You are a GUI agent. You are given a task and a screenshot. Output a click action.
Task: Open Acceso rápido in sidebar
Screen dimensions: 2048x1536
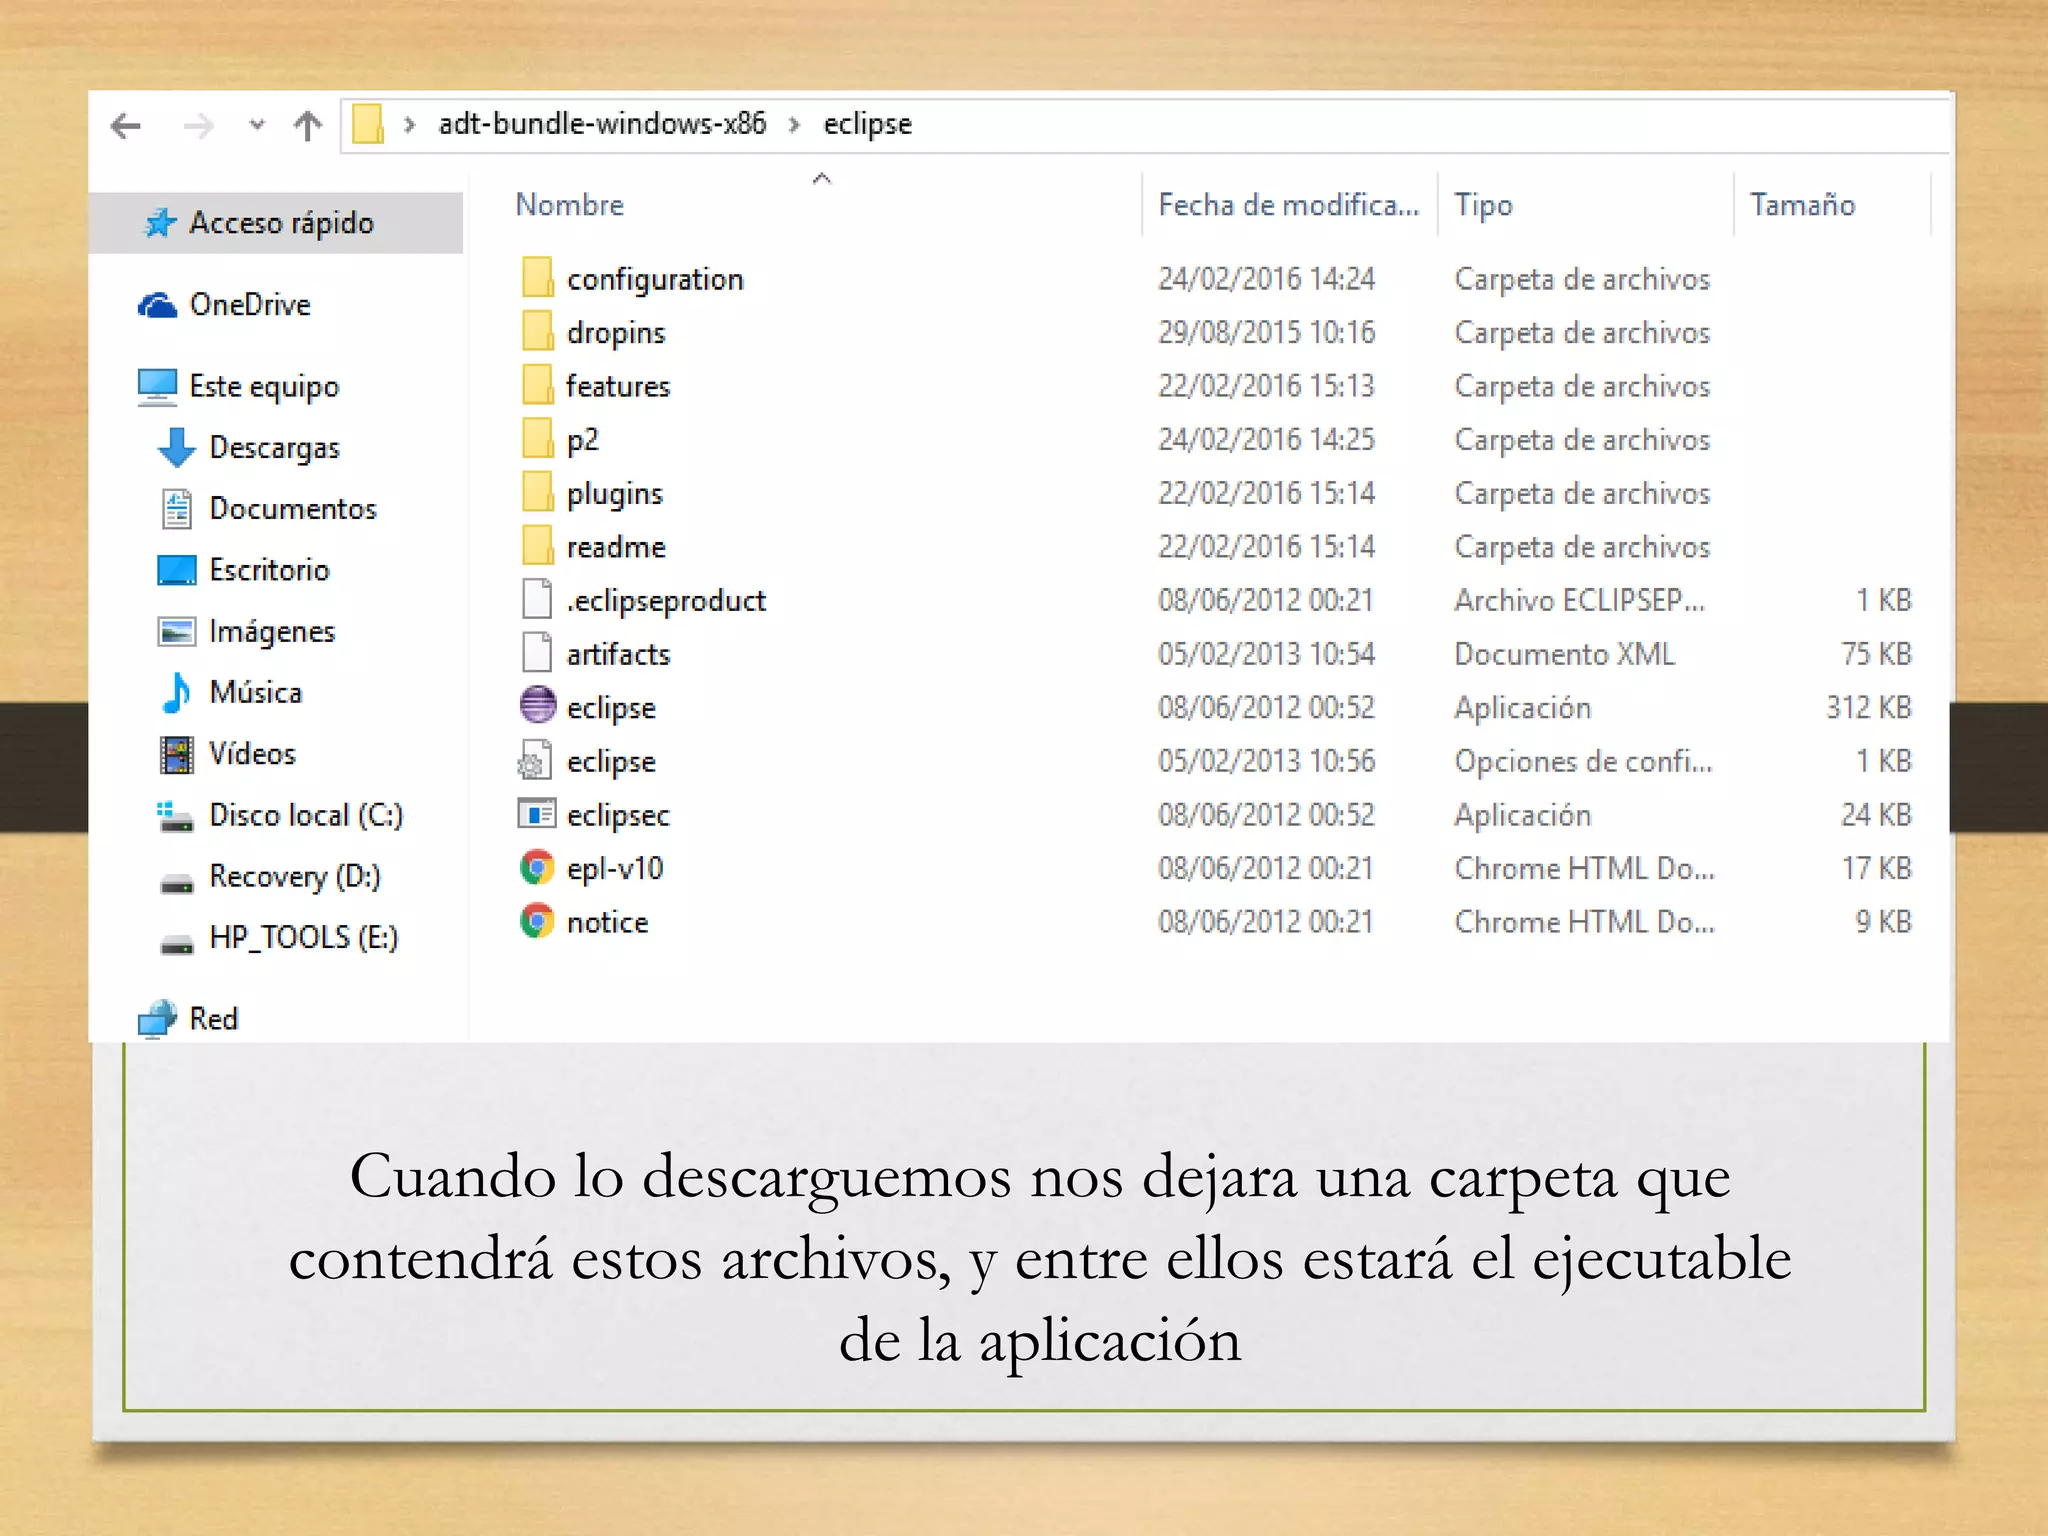[x=281, y=223]
